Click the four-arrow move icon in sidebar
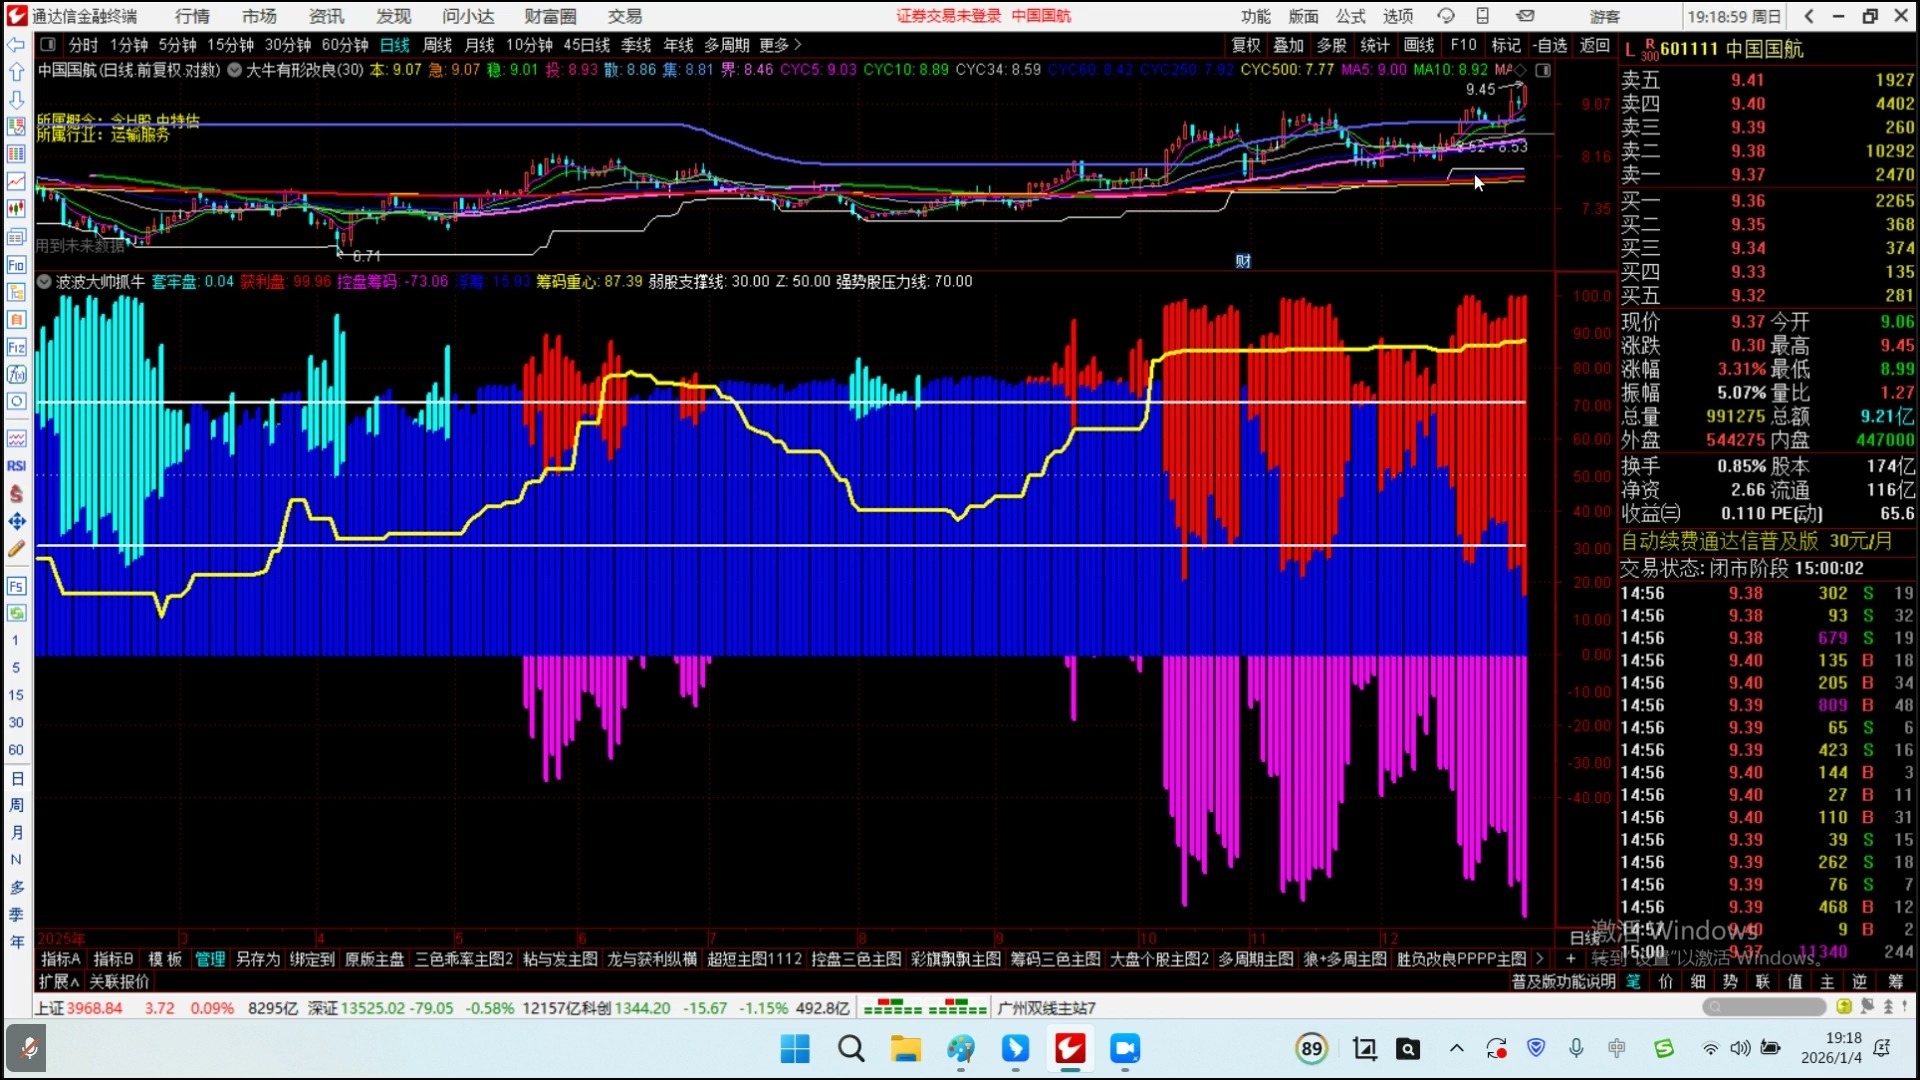Image resolution: width=1920 pixels, height=1080 pixels. point(16,521)
